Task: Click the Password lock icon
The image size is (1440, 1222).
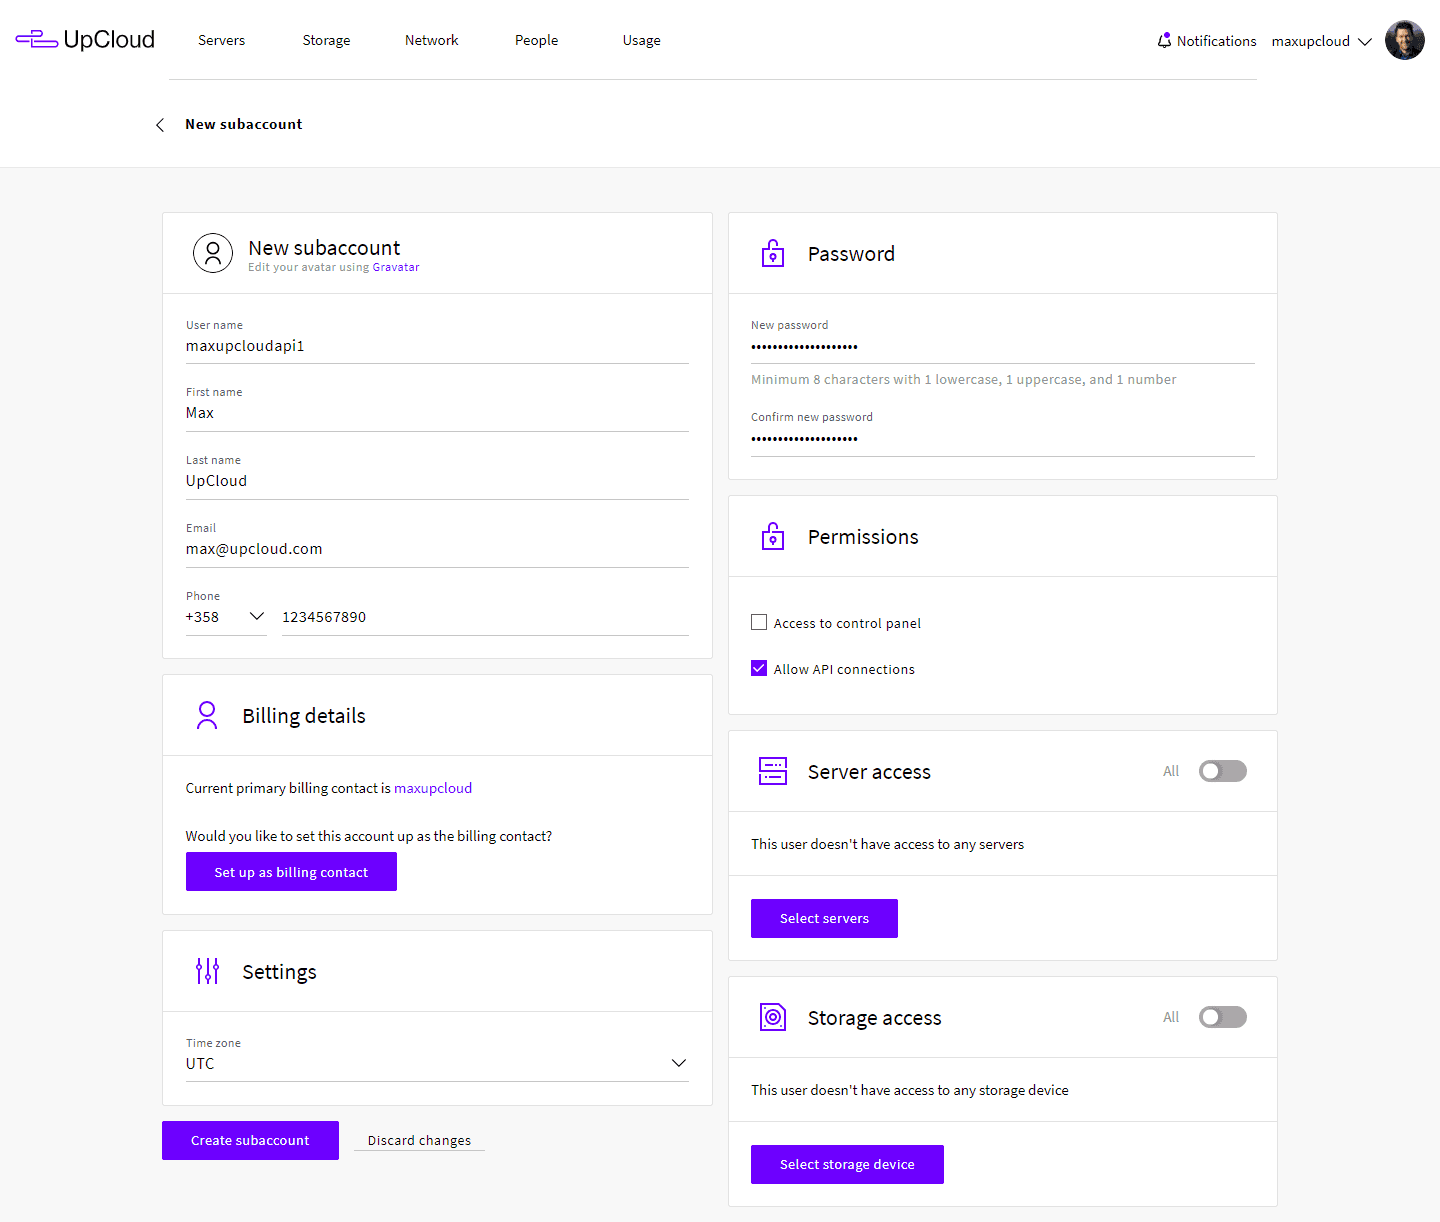Action: tap(773, 253)
